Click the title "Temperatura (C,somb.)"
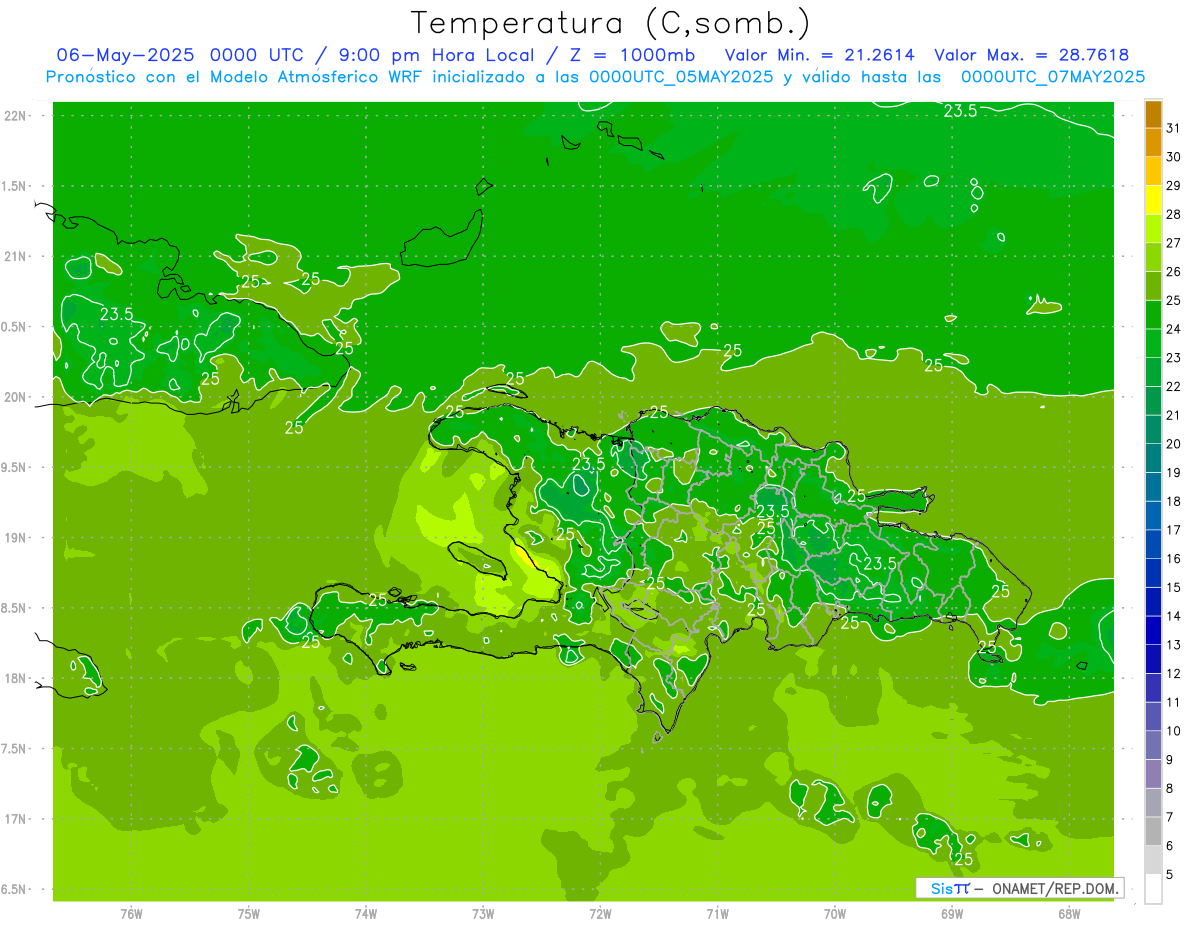 (x=610, y=23)
